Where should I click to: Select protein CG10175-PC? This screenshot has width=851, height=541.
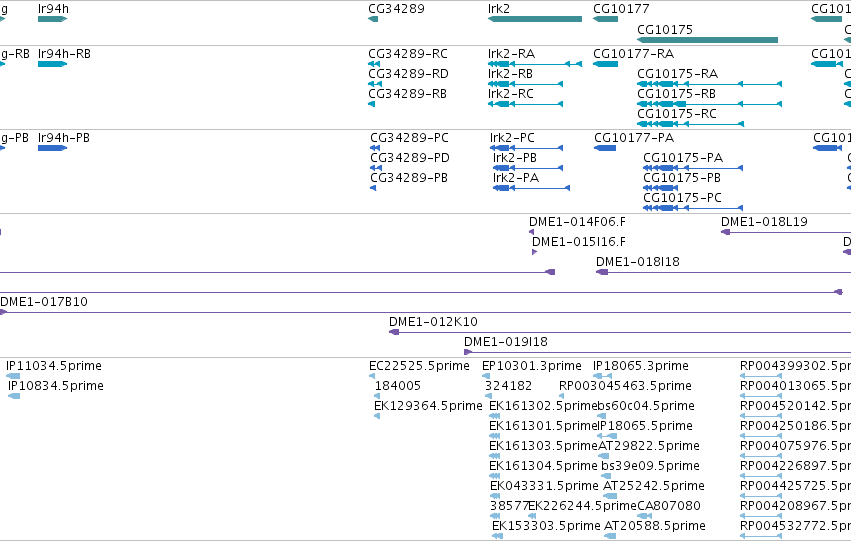(682, 198)
